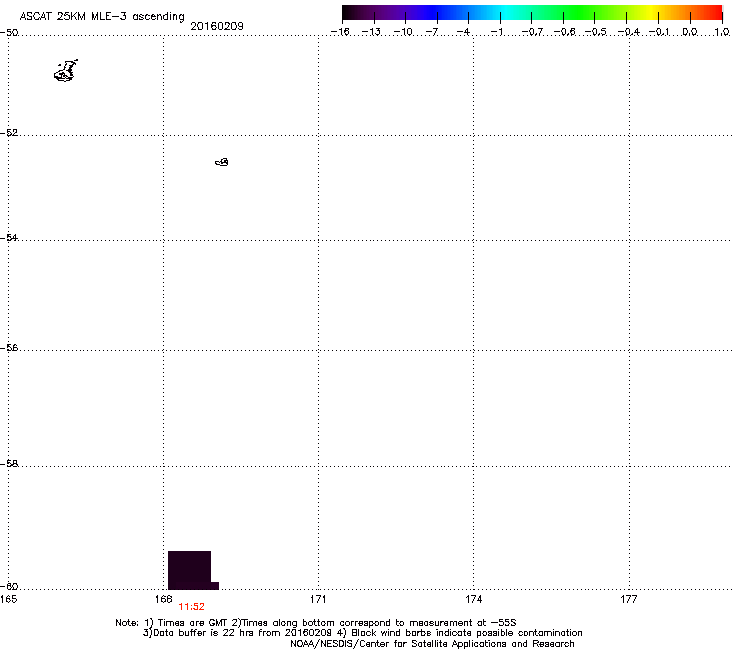
Task: Click the -0.1 color scale label
Action: point(659,32)
